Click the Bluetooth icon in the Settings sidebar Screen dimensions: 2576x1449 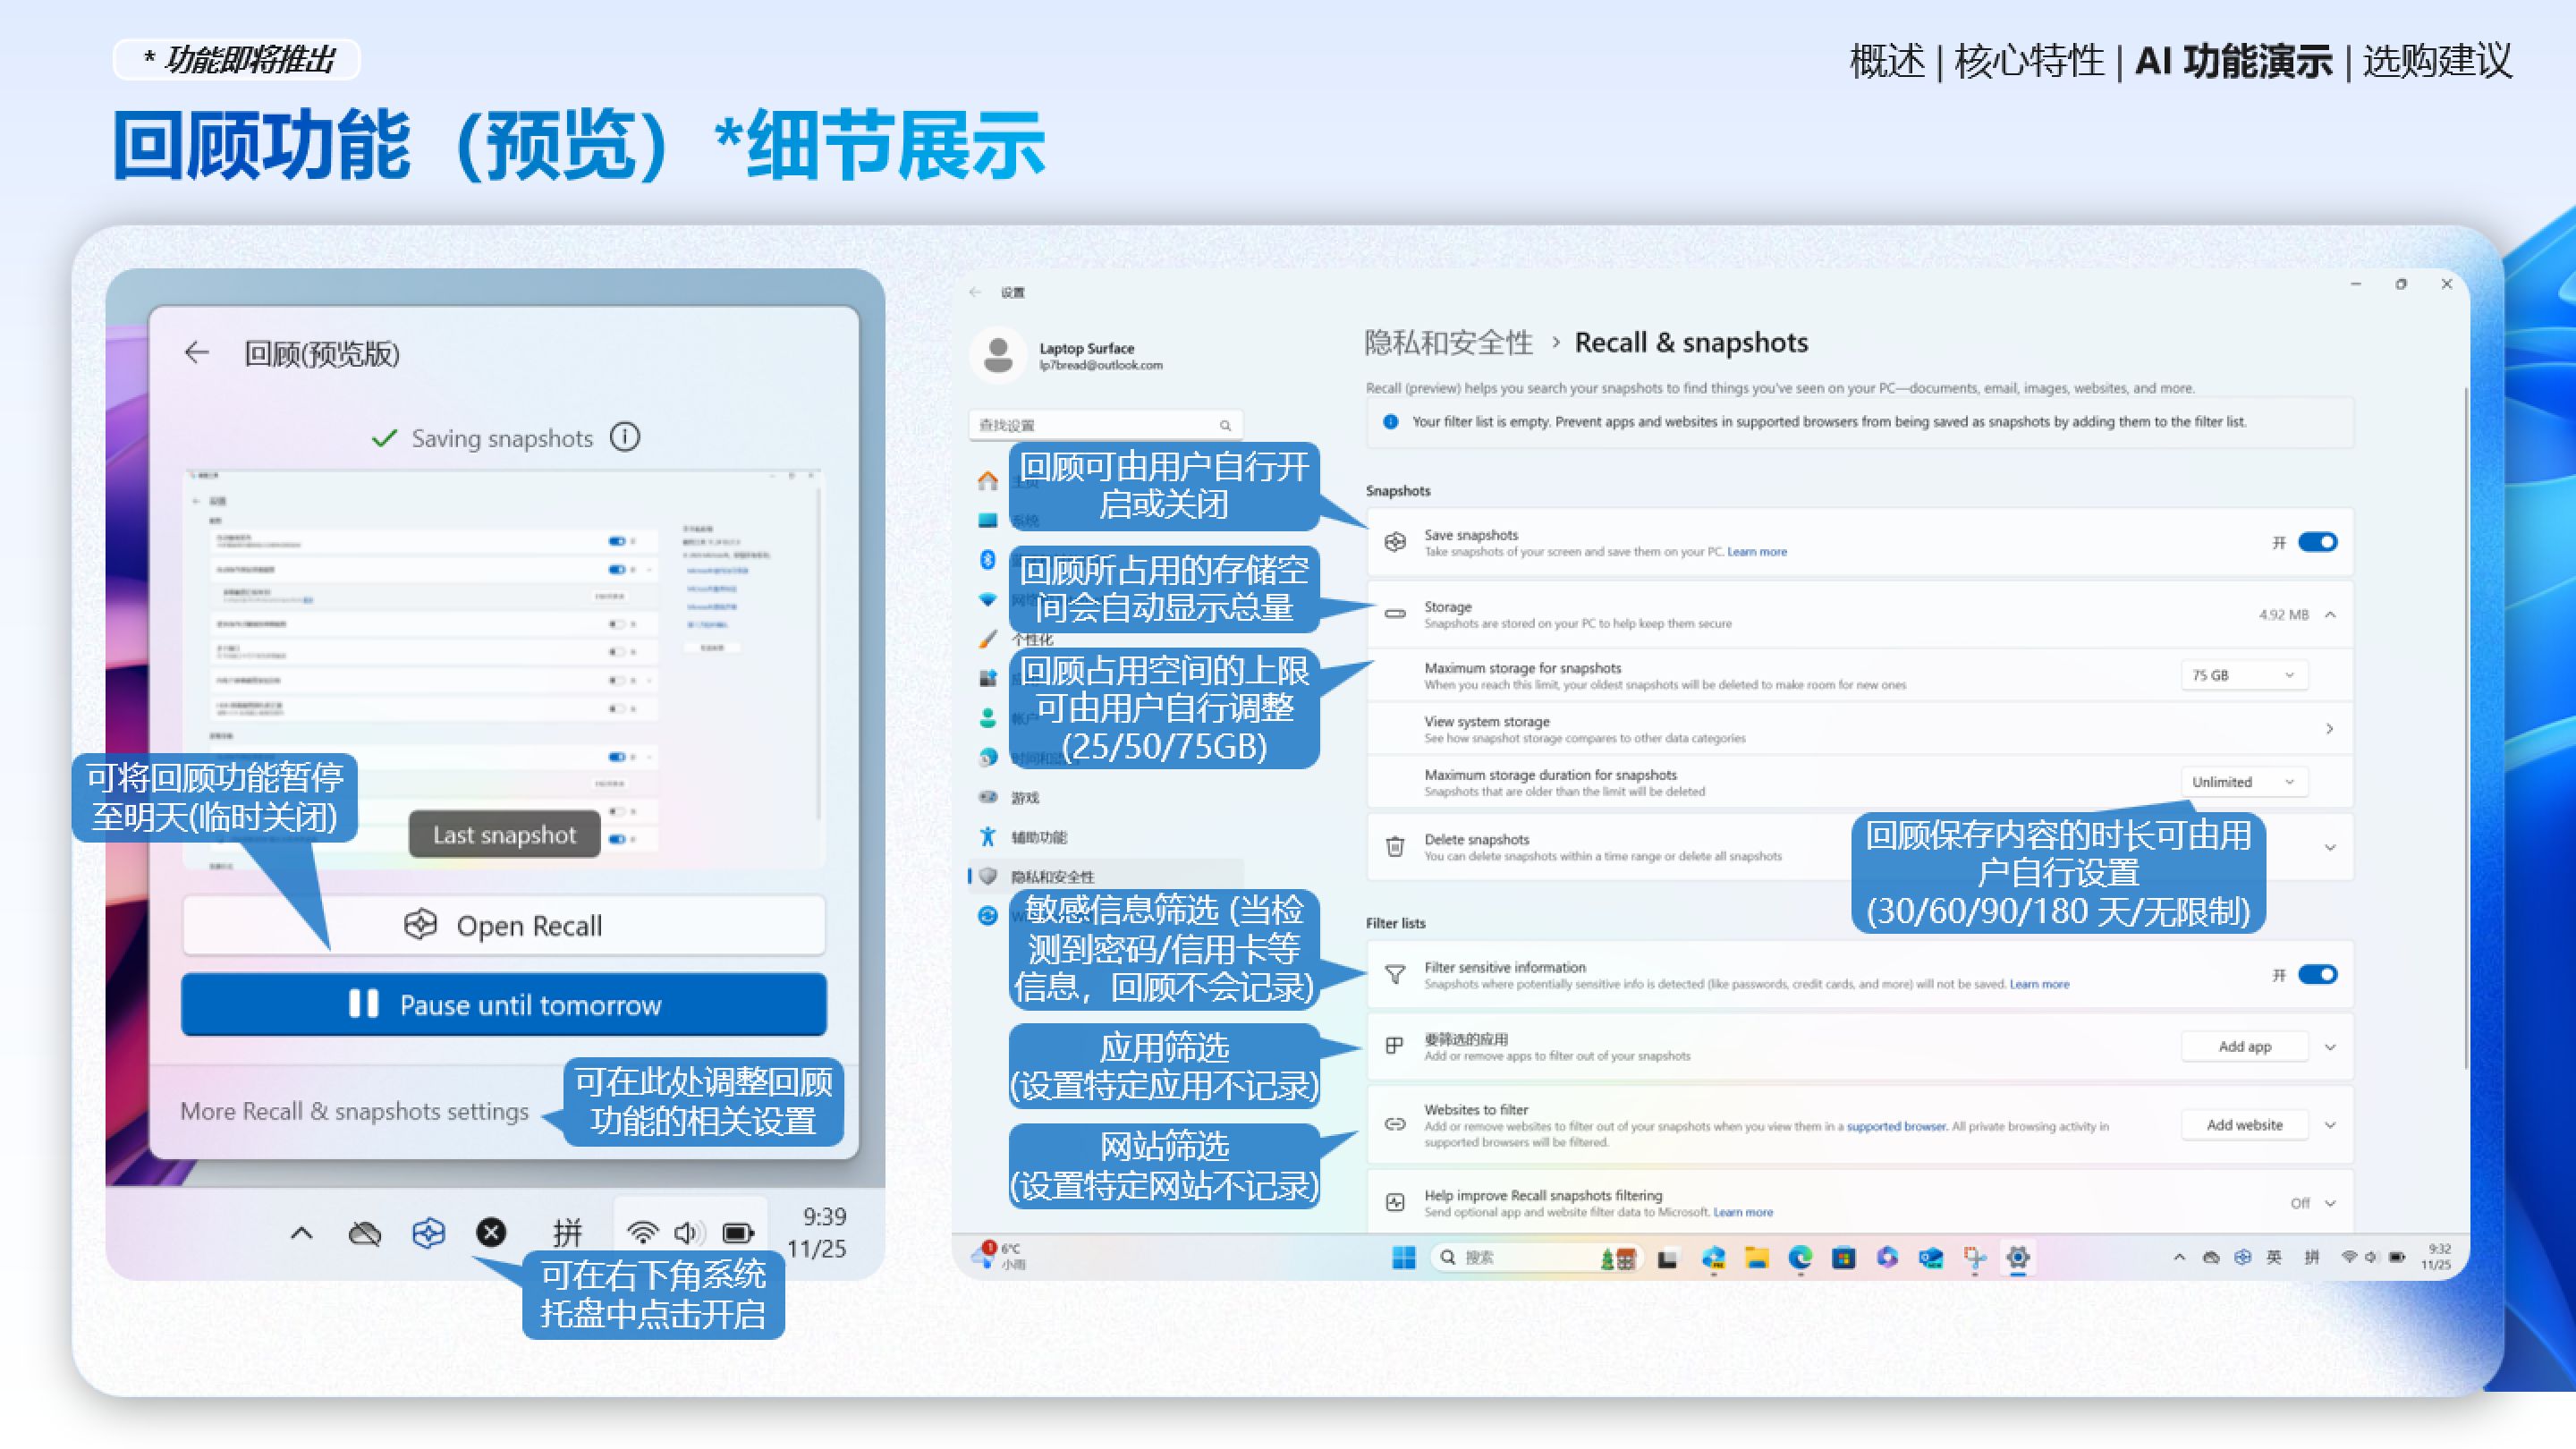(x=988, y=559)
